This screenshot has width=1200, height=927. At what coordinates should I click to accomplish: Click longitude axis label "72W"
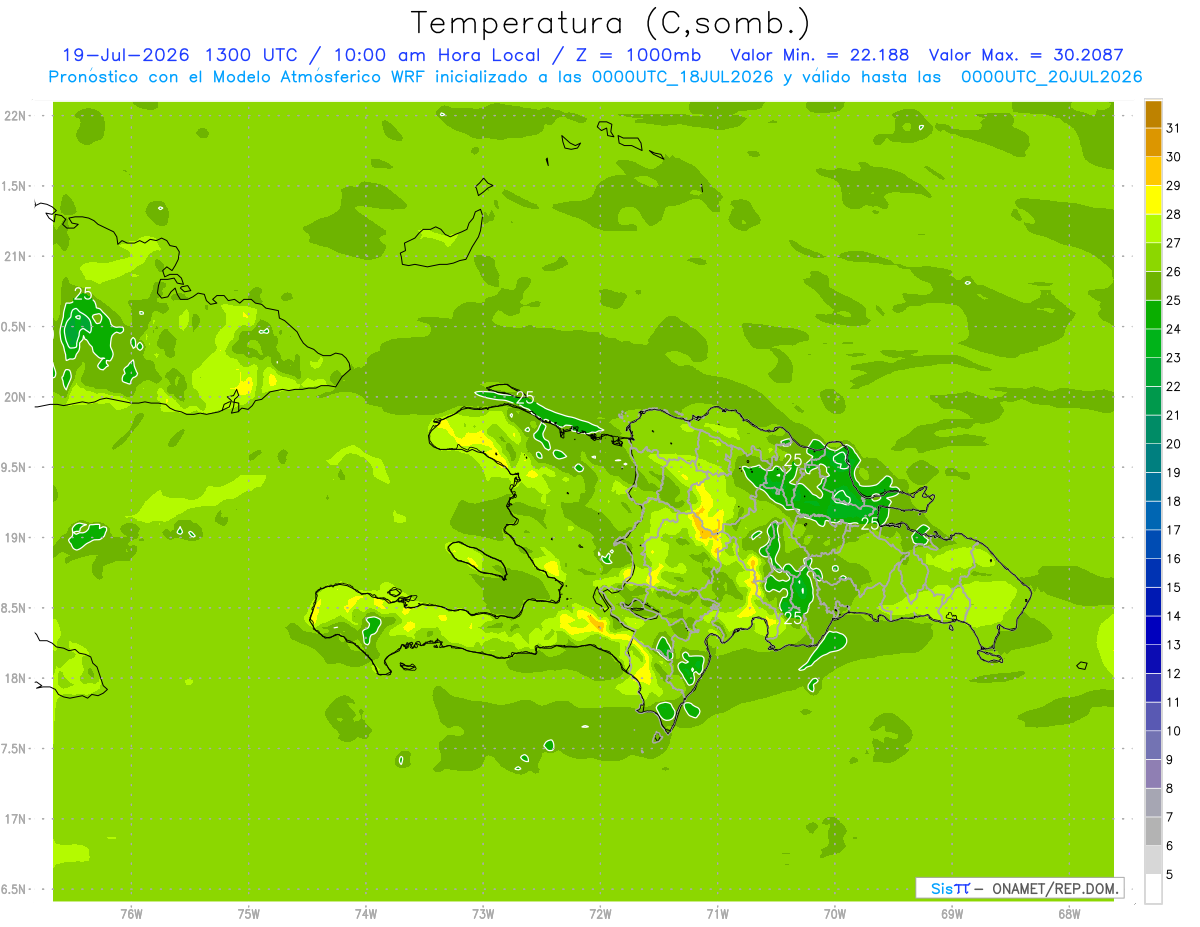click(600, 914)
